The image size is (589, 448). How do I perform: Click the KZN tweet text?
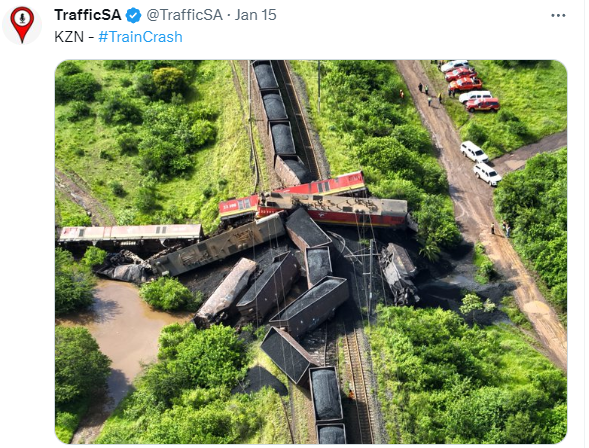69,37
